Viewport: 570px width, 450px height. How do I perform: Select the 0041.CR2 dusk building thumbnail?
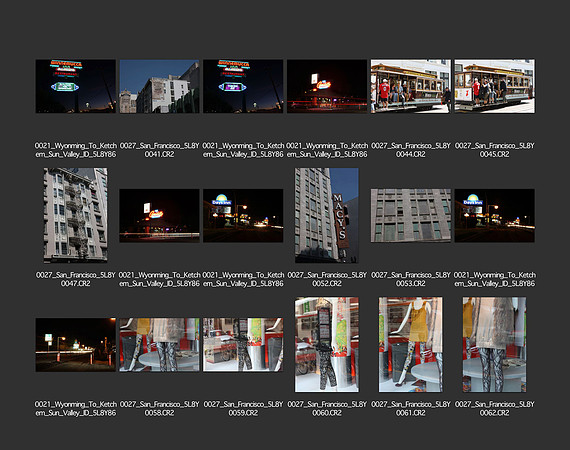tap(159, 86)
